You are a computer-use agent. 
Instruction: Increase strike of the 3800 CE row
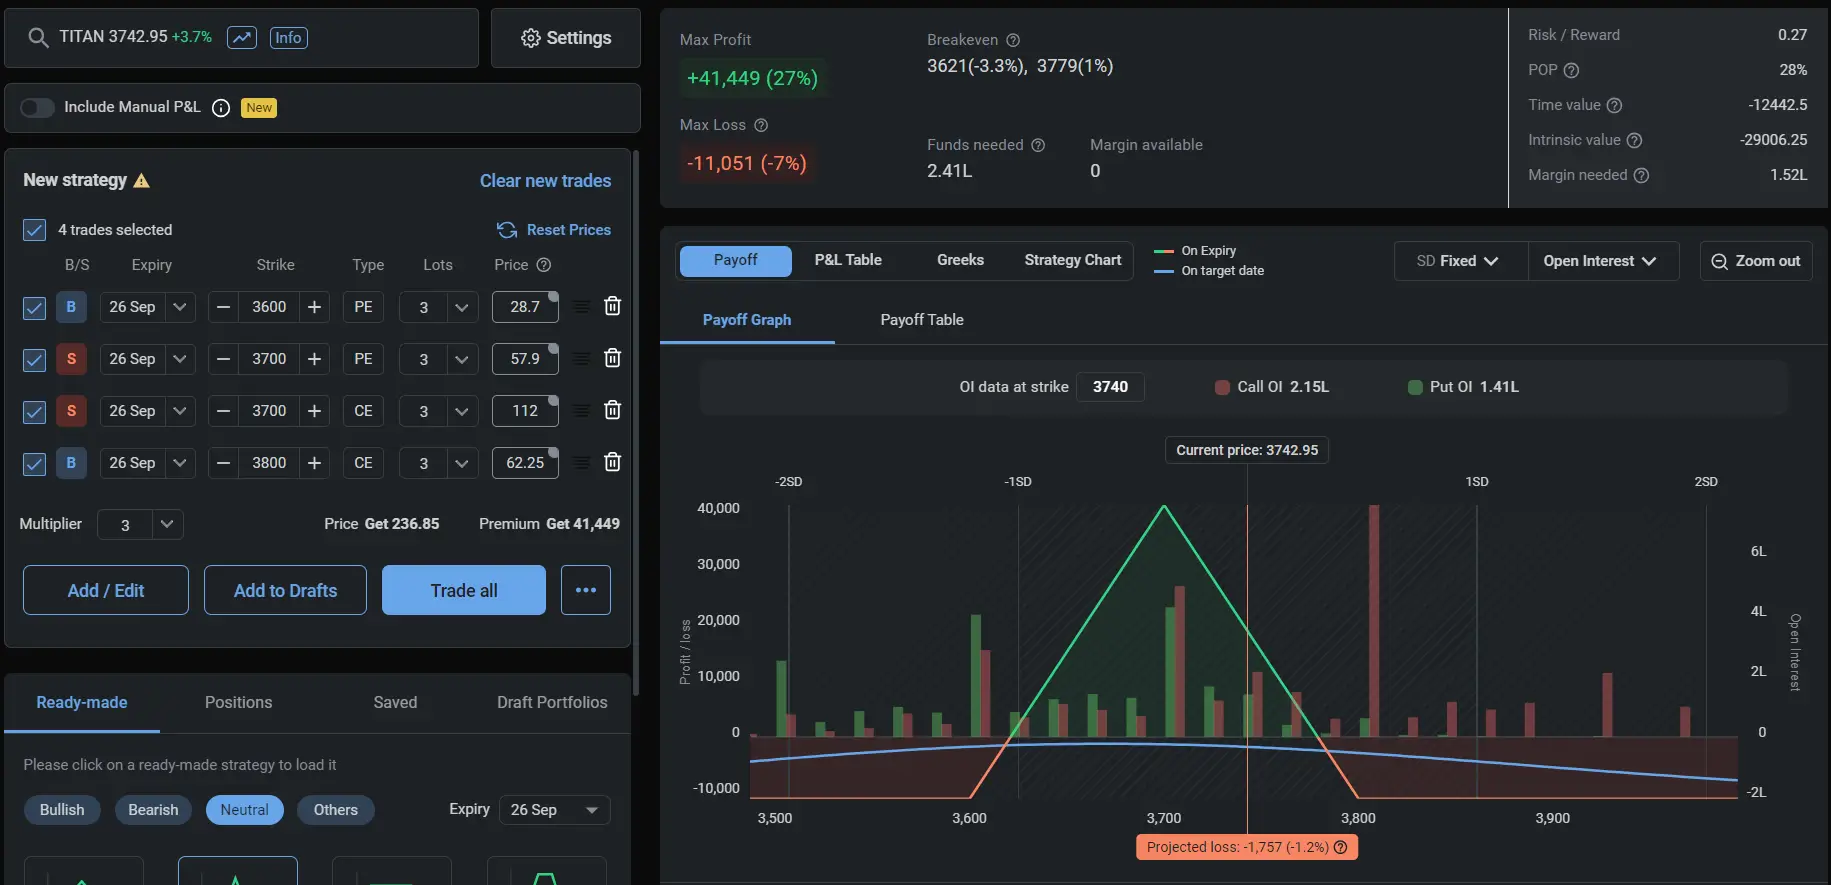point(314,463)
